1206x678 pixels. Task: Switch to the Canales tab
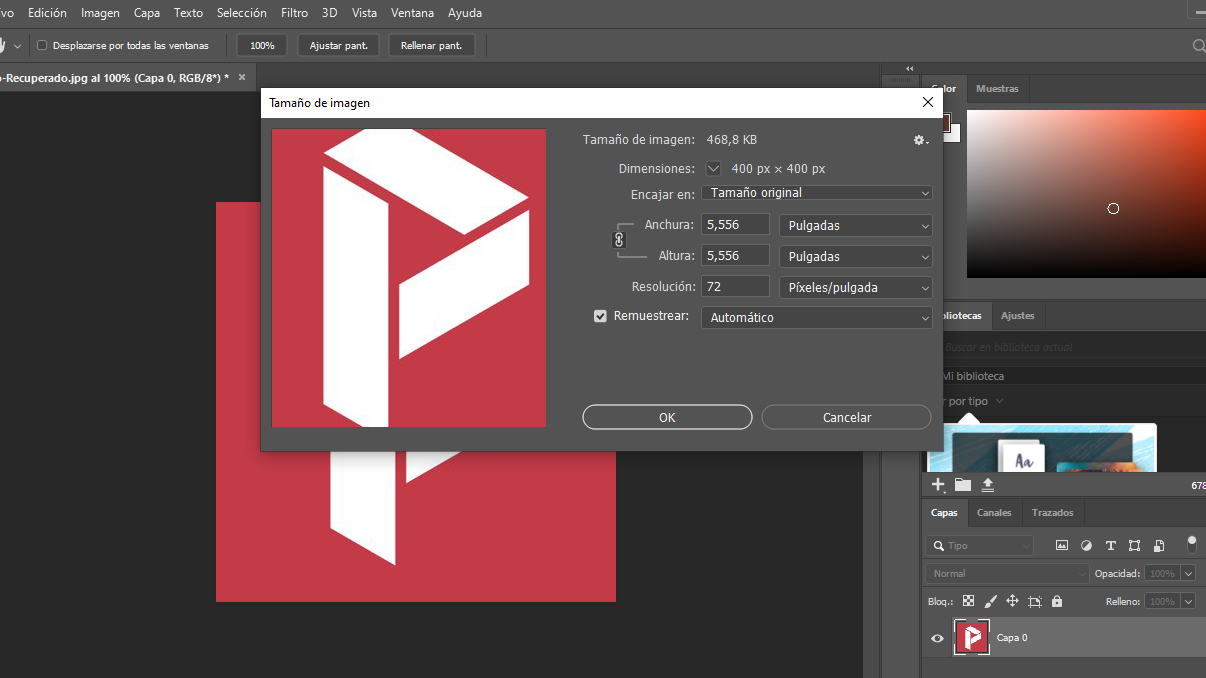(994, 513)
